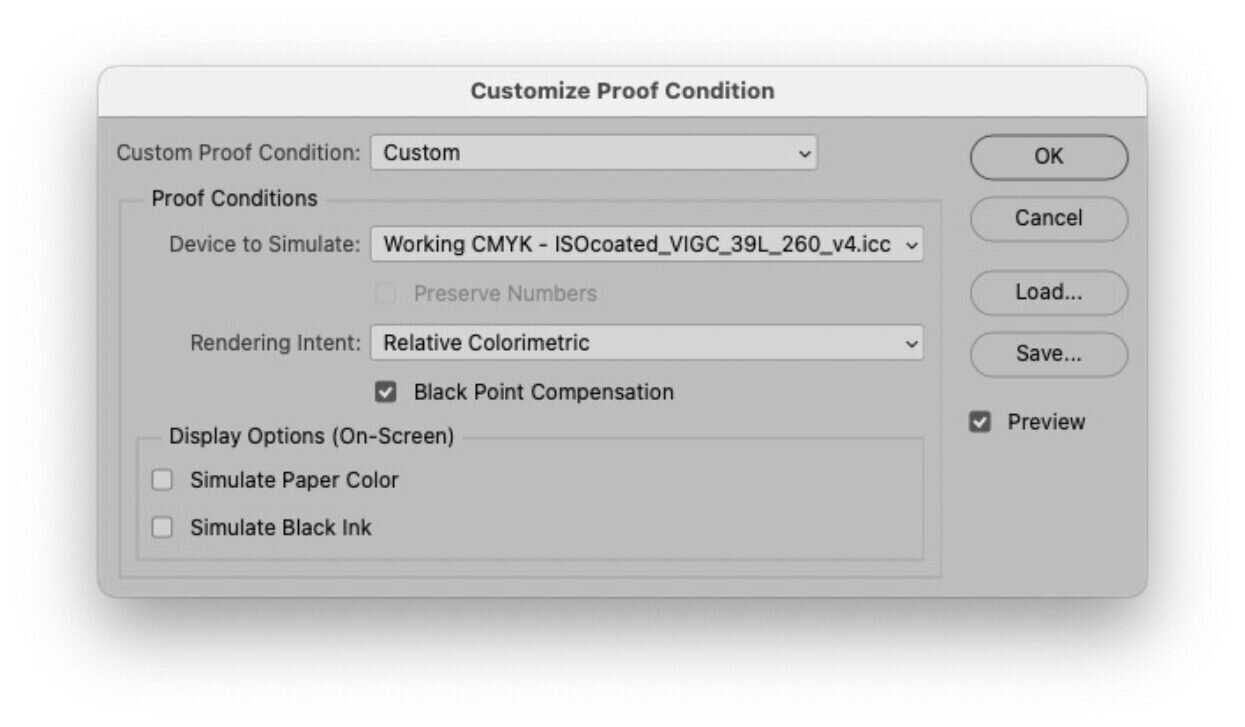Click the Save... button
This screenshot has height=727, width=1245.
(1048, 354)
